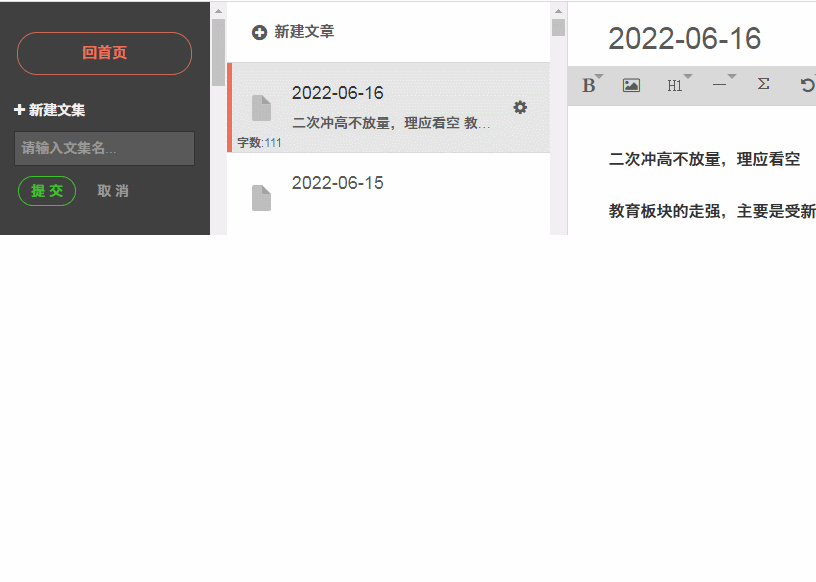Click the article list scrollbar up arrow

pos(558,11)
